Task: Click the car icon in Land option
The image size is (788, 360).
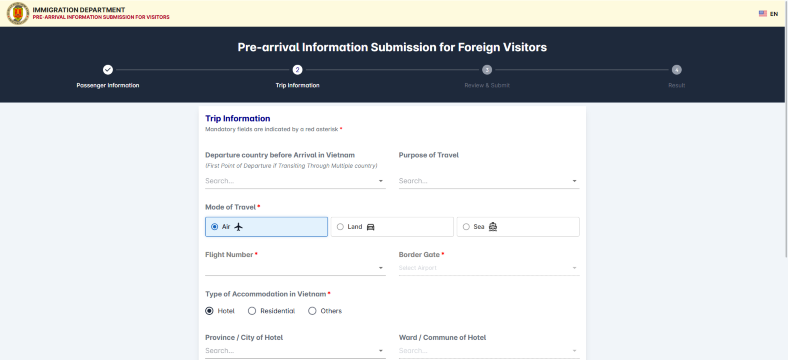Action: pyautogui.click(x=371, y=227)
